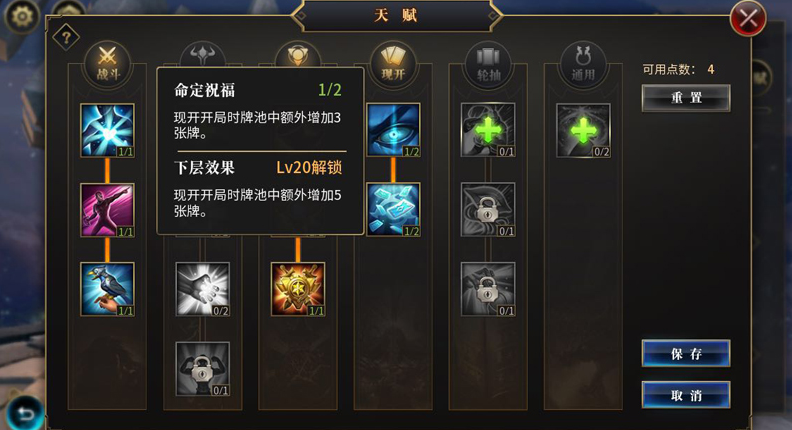The height and width of the screenshot is (430, 792).
Task: Click the 重置 reset button
Action: (686, 98)
